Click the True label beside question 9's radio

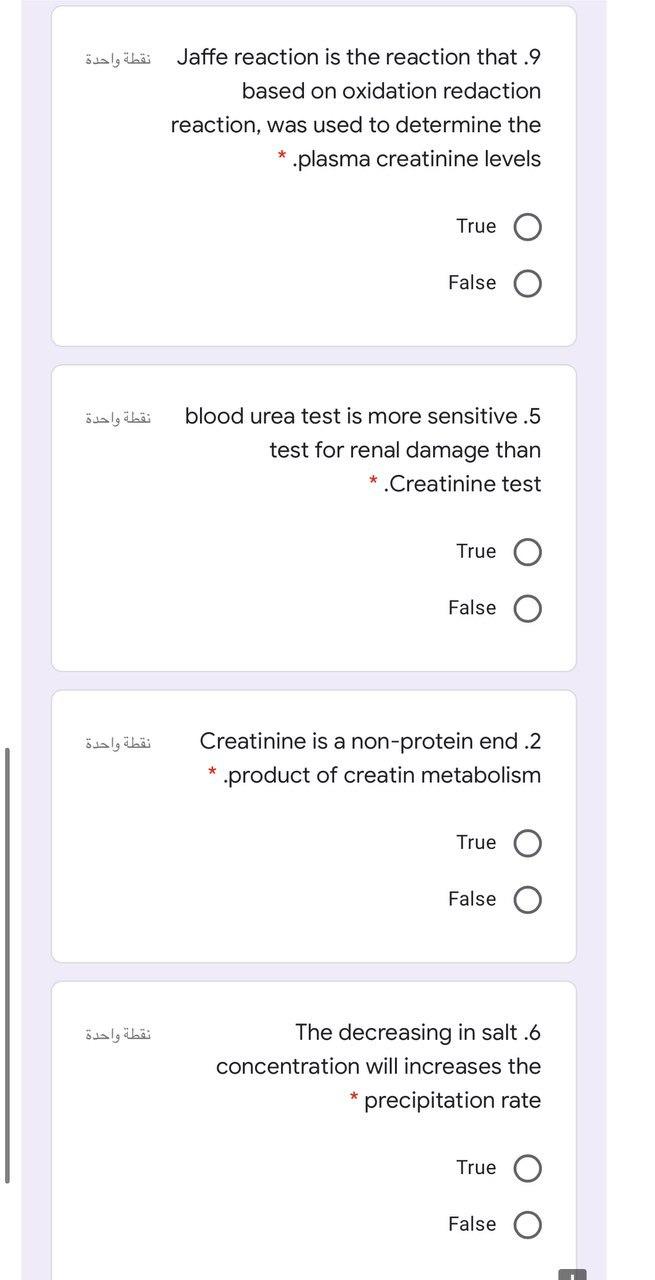[x=477, y=226]
